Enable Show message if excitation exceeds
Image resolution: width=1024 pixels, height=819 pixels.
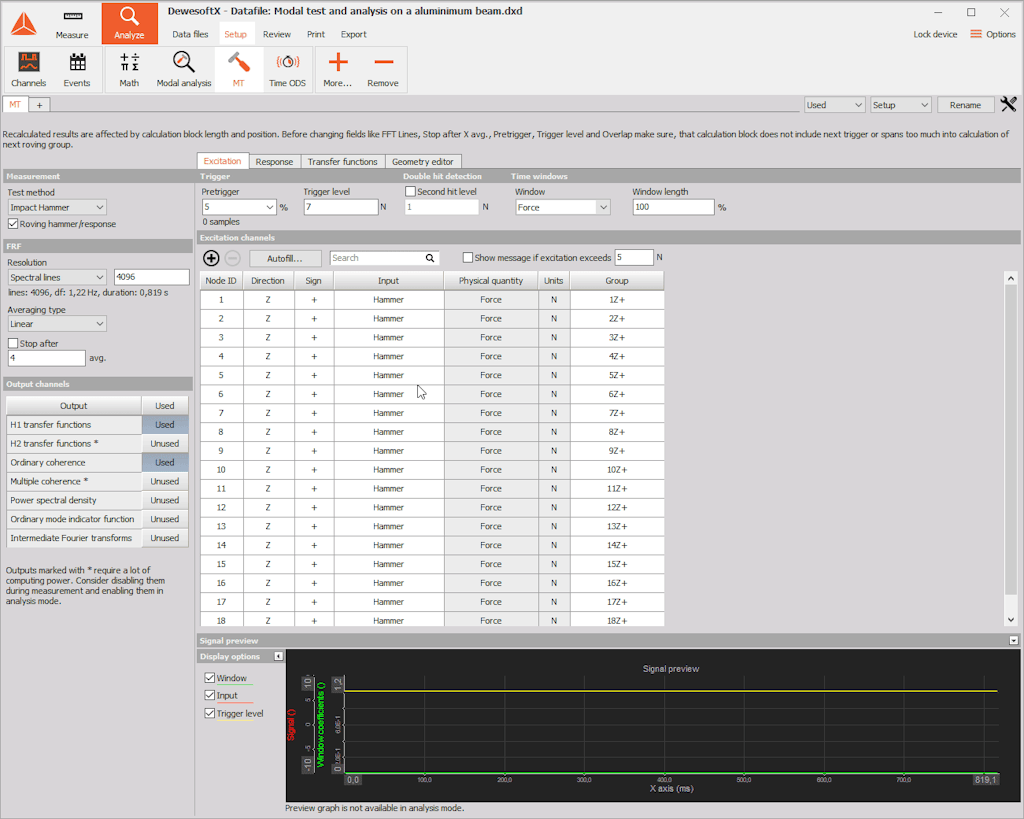coord(468,257)
